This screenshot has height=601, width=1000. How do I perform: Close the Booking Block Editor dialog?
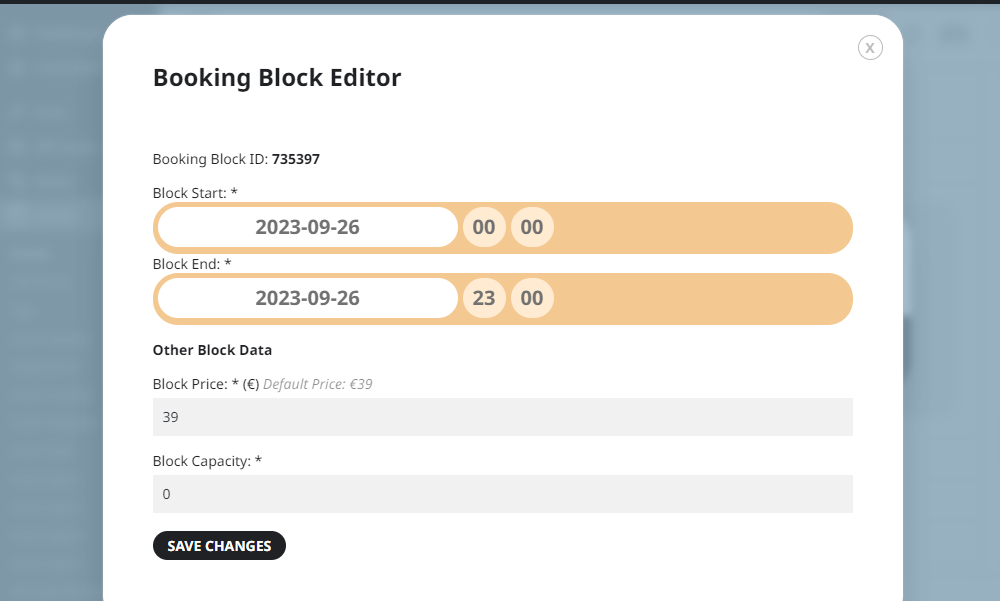(x=870, y=48)
